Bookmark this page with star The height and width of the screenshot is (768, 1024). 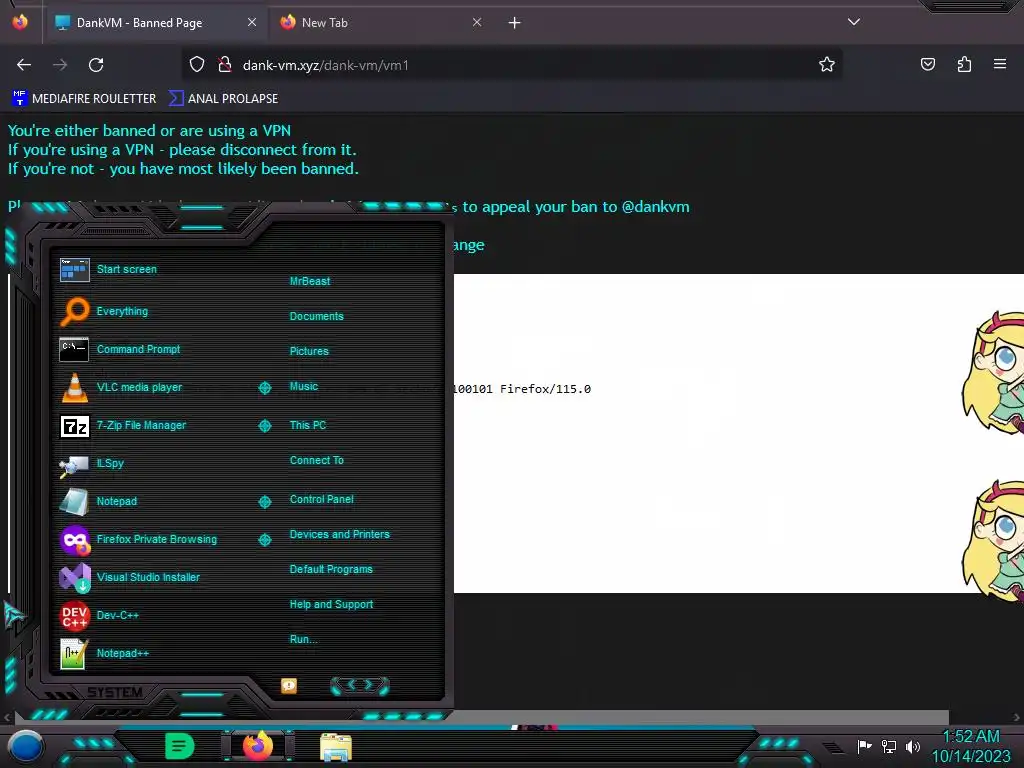click(827, 65)
